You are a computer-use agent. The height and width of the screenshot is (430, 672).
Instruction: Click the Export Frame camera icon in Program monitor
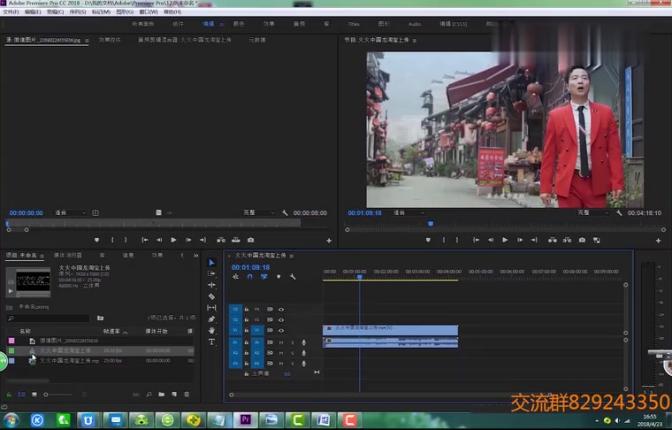click(582, 240)
